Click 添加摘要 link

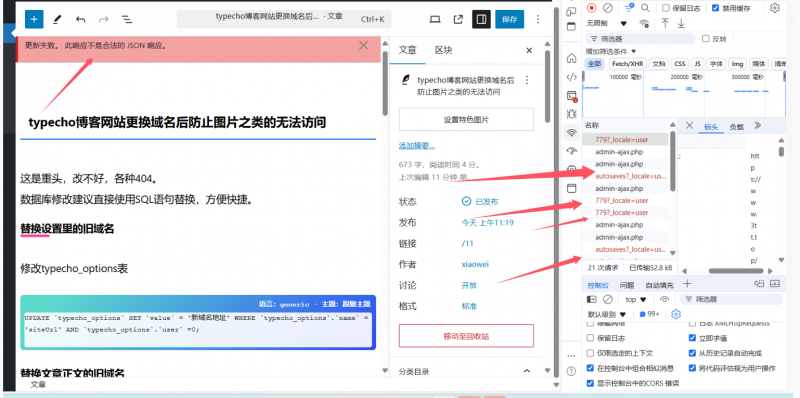(x=416, y=146)
